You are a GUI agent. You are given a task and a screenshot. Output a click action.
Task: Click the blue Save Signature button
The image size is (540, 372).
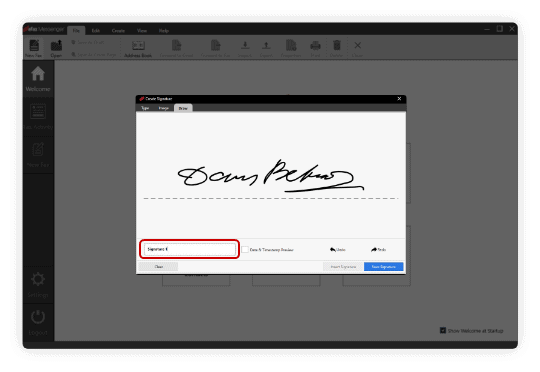[x=383, y=267]
